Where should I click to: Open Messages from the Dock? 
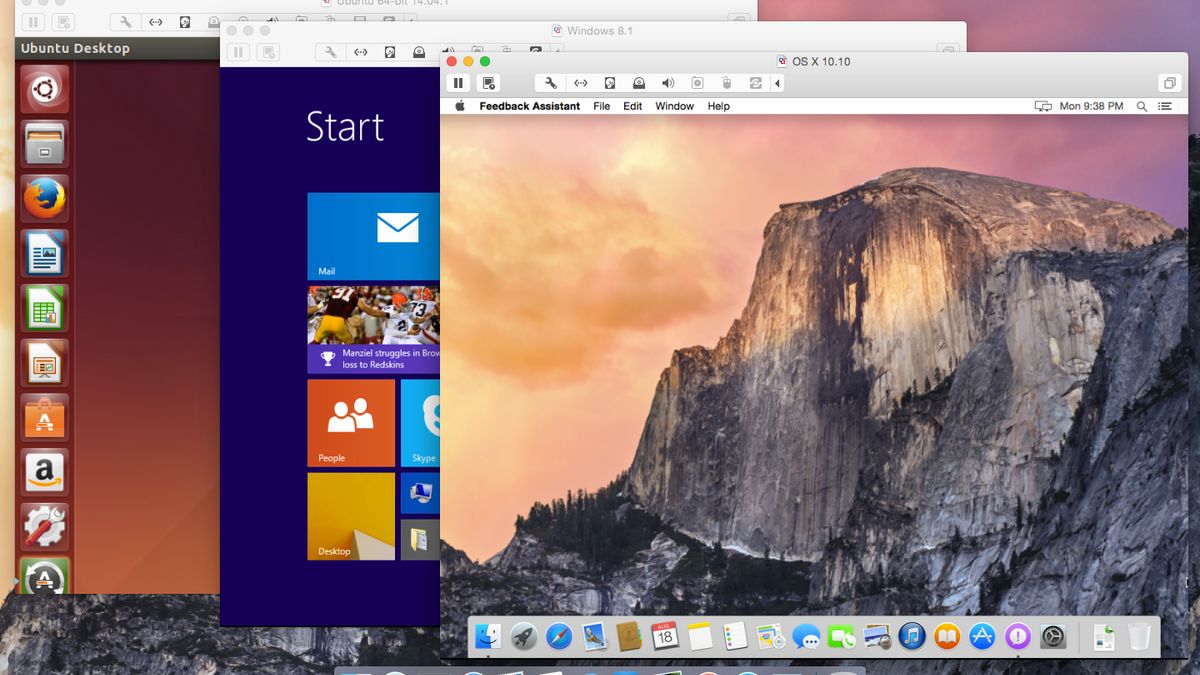pos(806,636)
